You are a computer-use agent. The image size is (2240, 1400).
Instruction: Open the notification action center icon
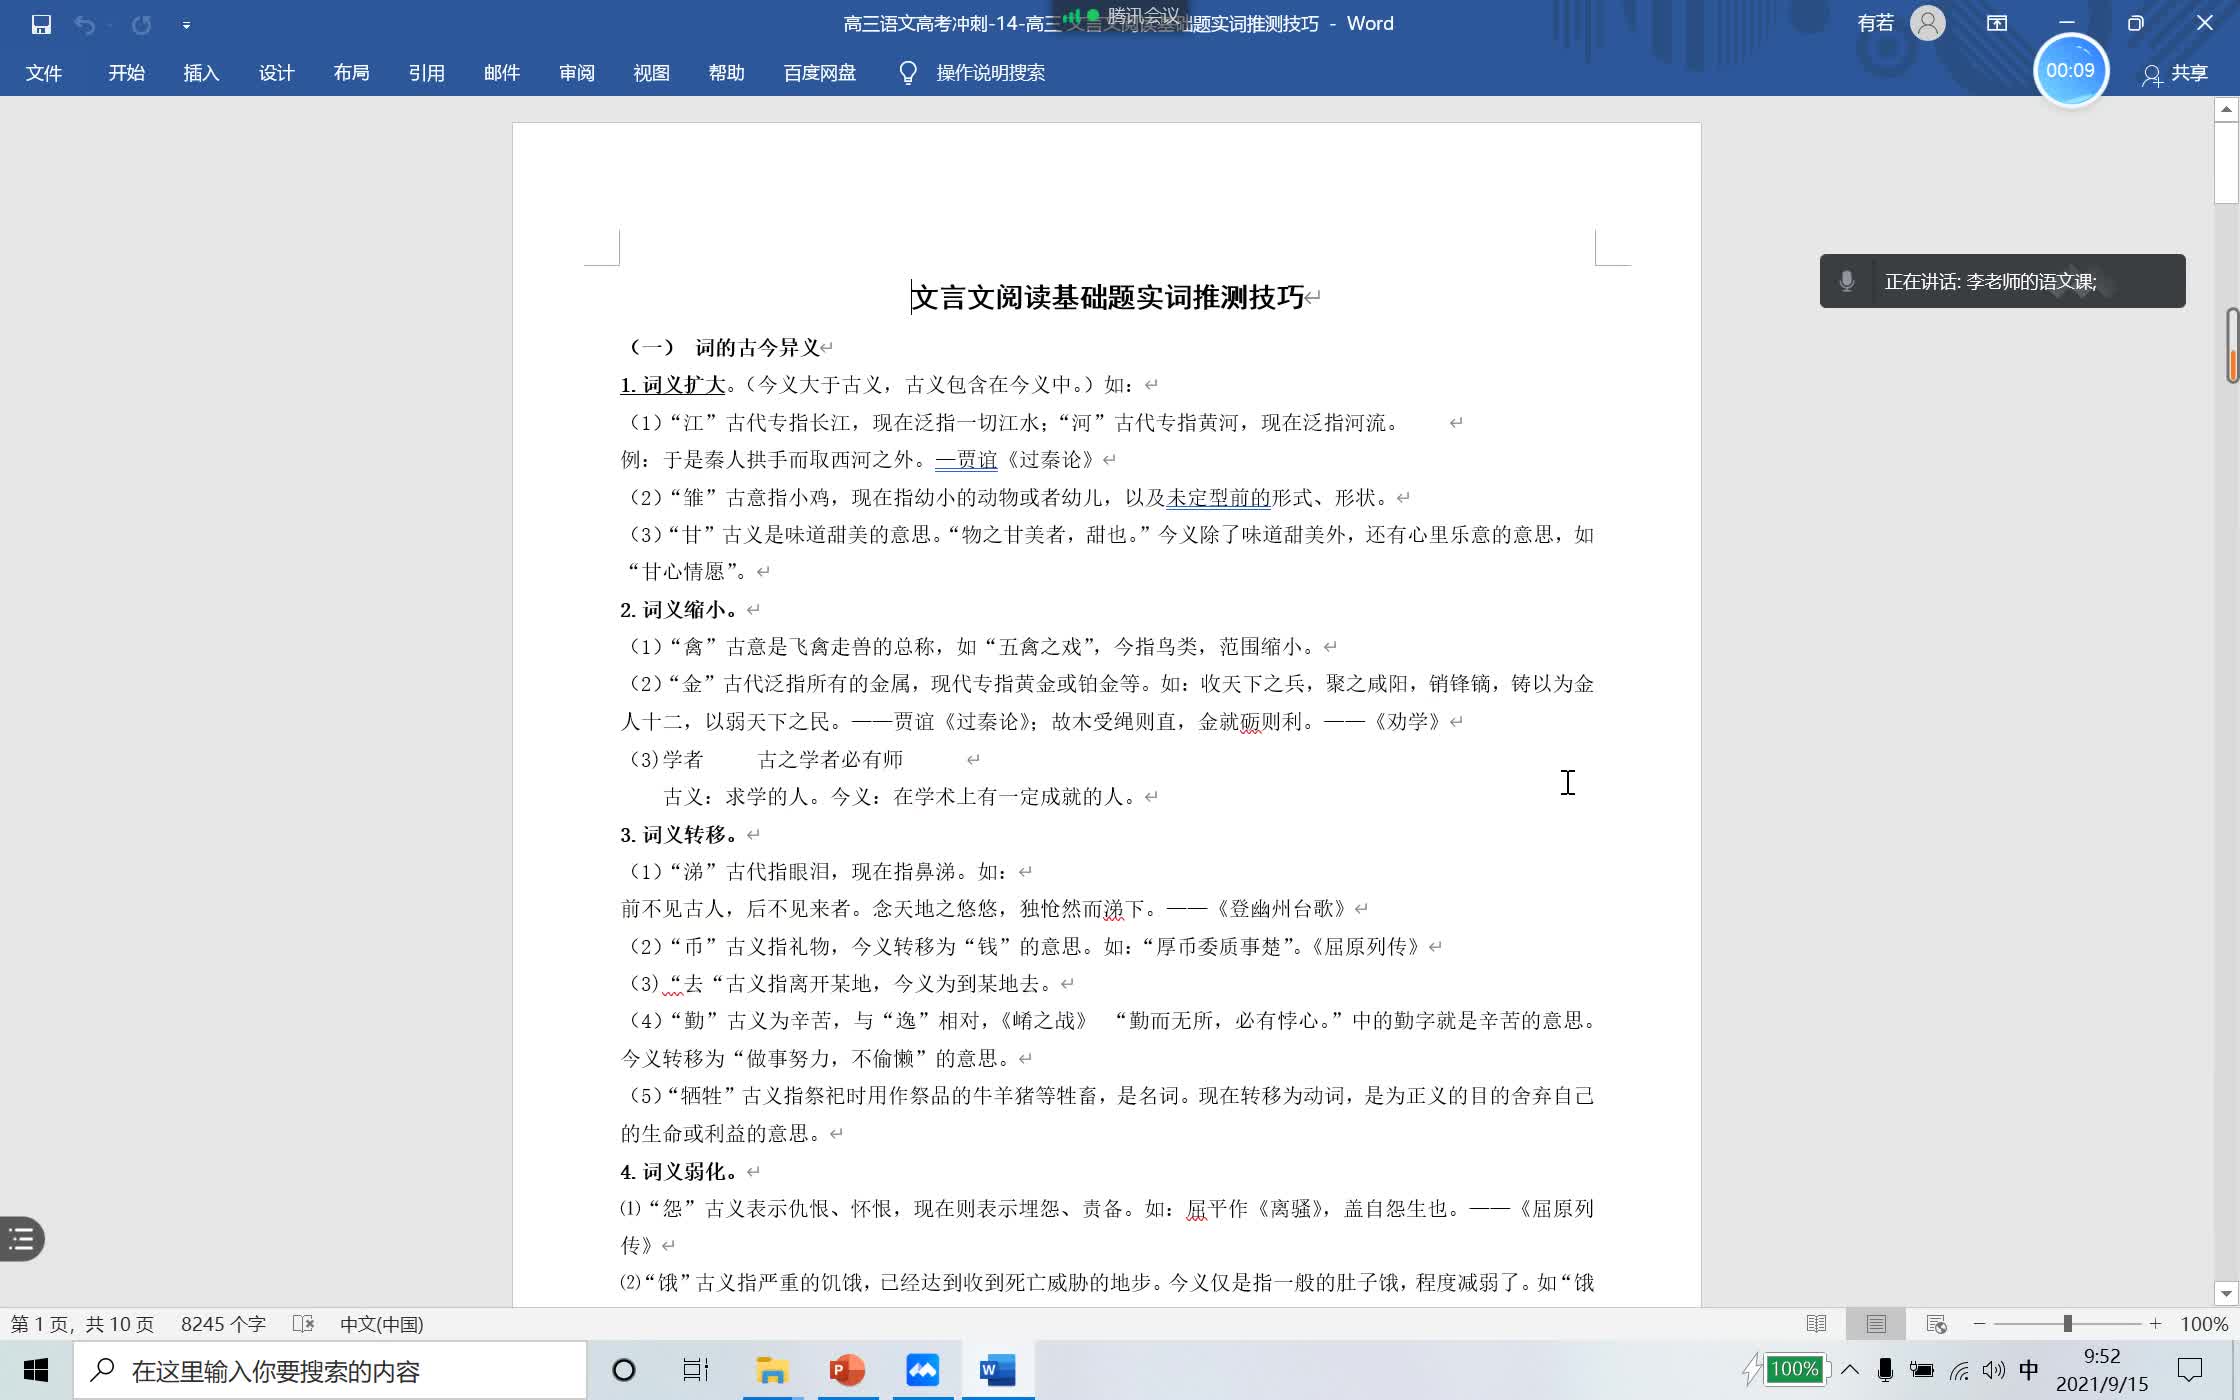pos(2190,1370)
